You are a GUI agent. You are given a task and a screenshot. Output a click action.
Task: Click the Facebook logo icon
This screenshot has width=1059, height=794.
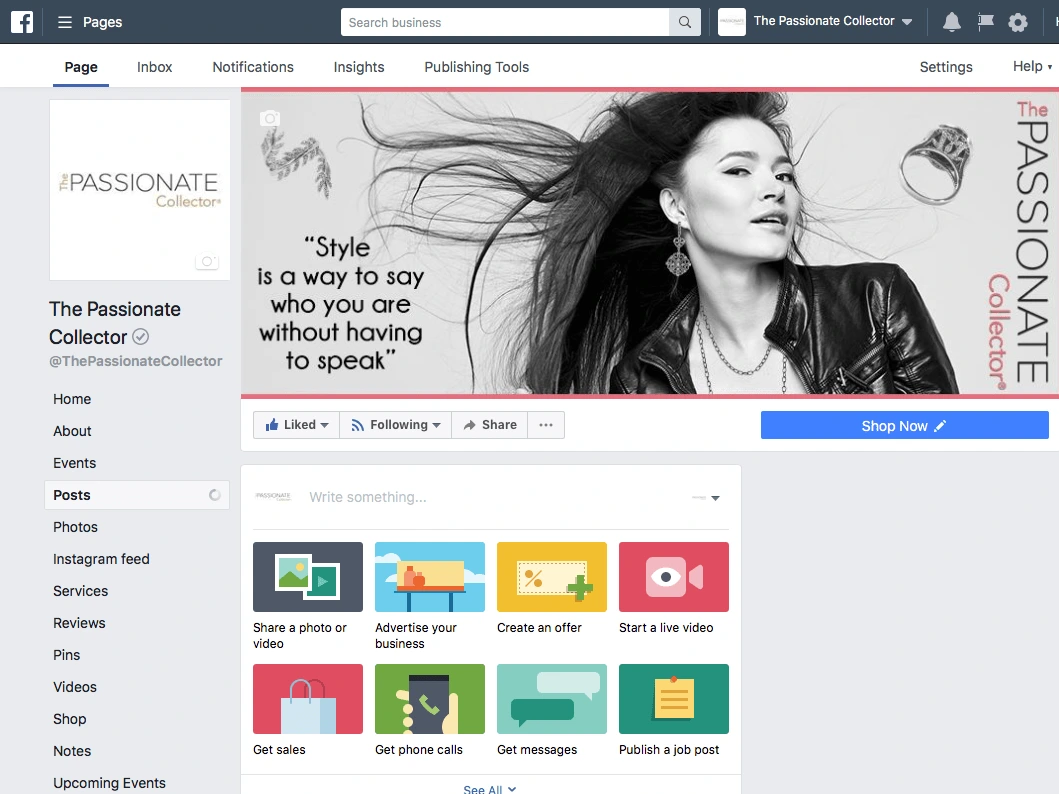coord(22,22)
